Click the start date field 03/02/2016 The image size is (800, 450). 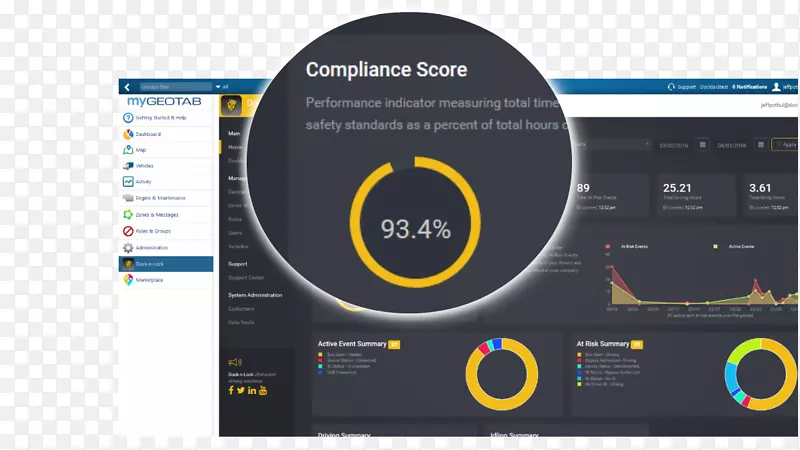[x=673, y=145]
